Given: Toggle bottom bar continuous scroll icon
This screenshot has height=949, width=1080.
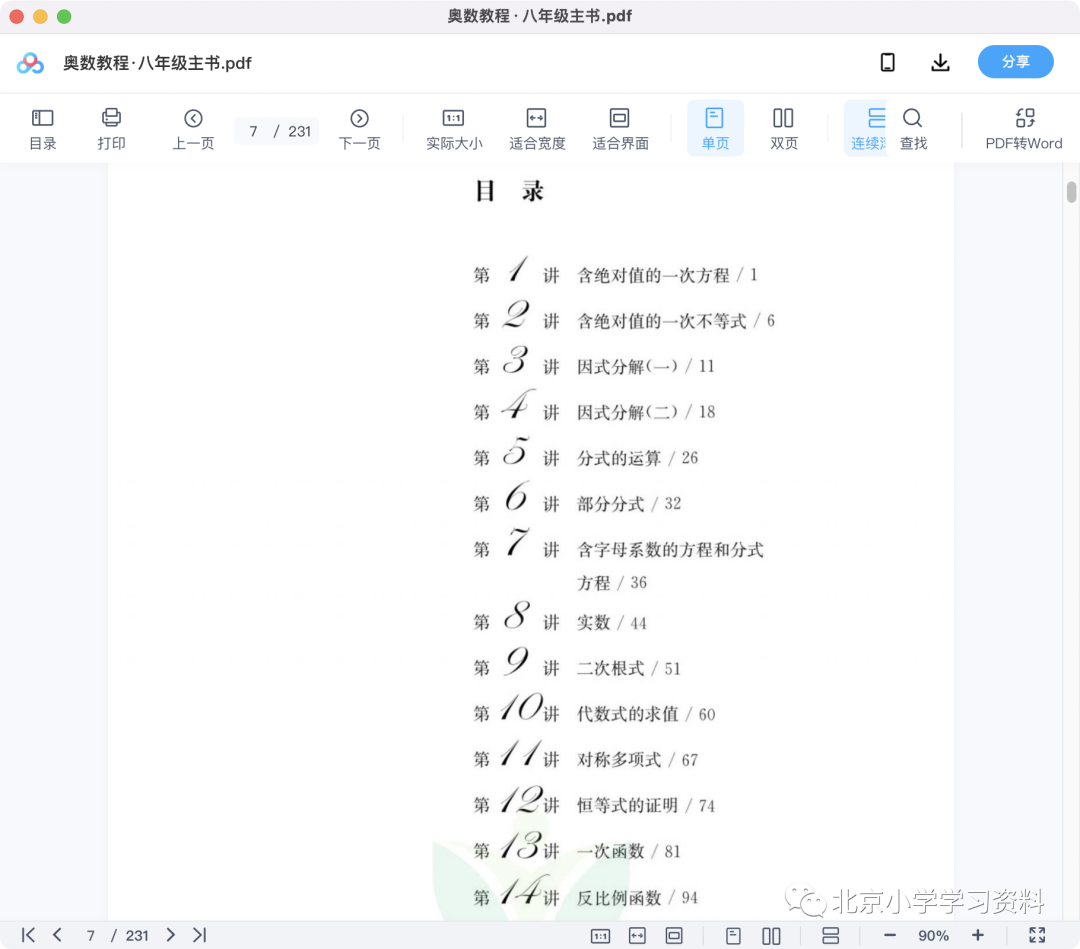Looking at the screenshot, I should 831,935.
